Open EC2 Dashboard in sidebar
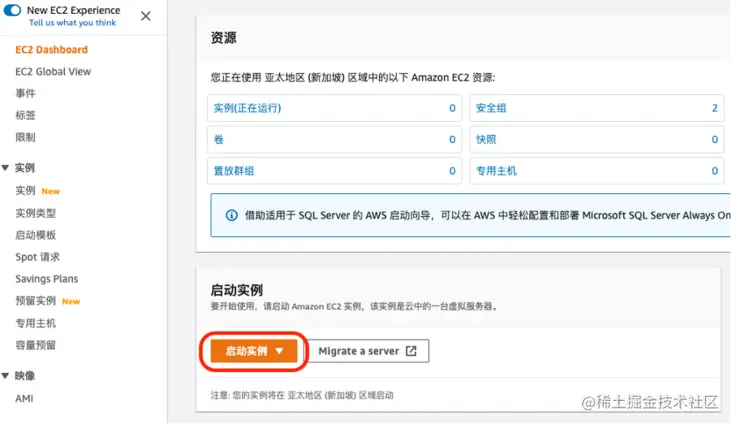The width and height of the screenshot is (732, 424). [51, 49]
